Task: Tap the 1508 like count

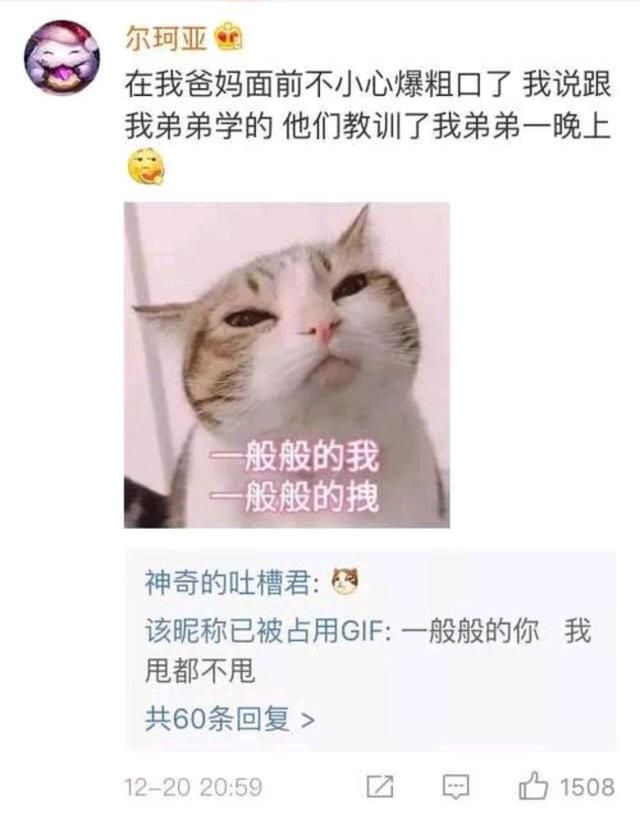Action: (x=587, y=787)
